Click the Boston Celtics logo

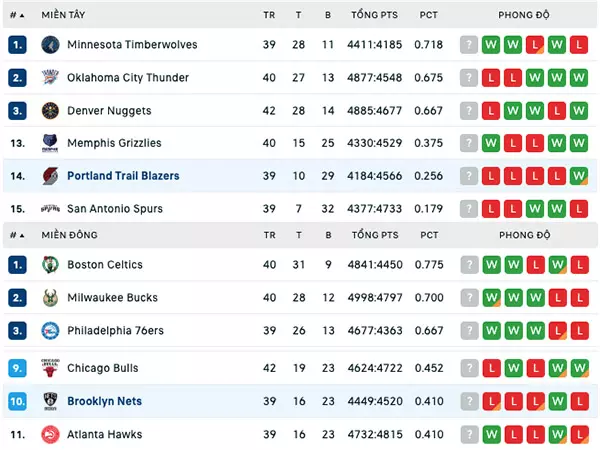50,265
